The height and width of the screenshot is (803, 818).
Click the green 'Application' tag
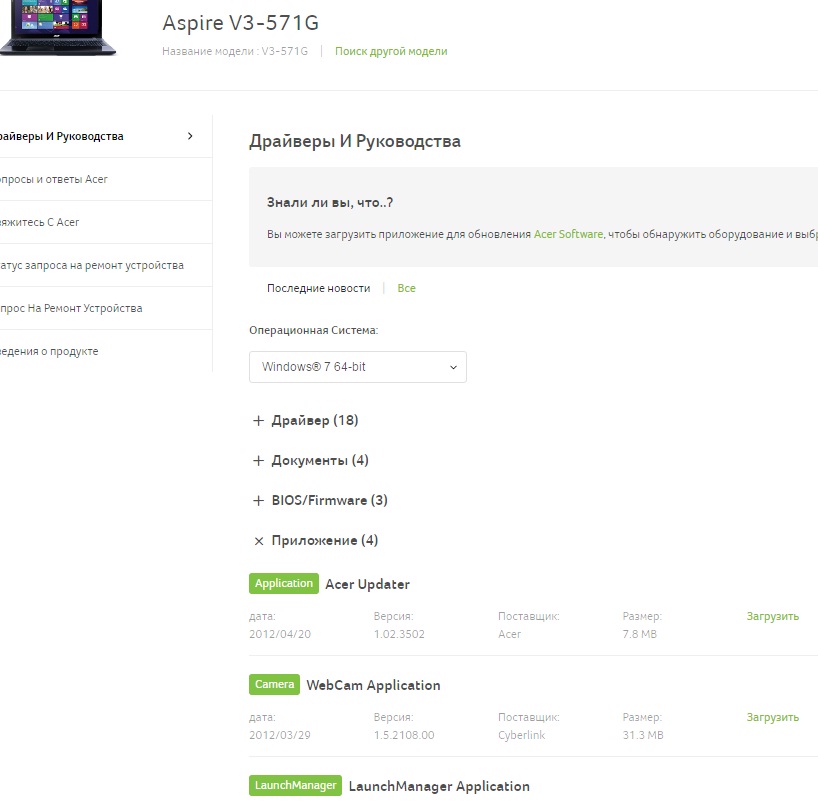(284, 583)
